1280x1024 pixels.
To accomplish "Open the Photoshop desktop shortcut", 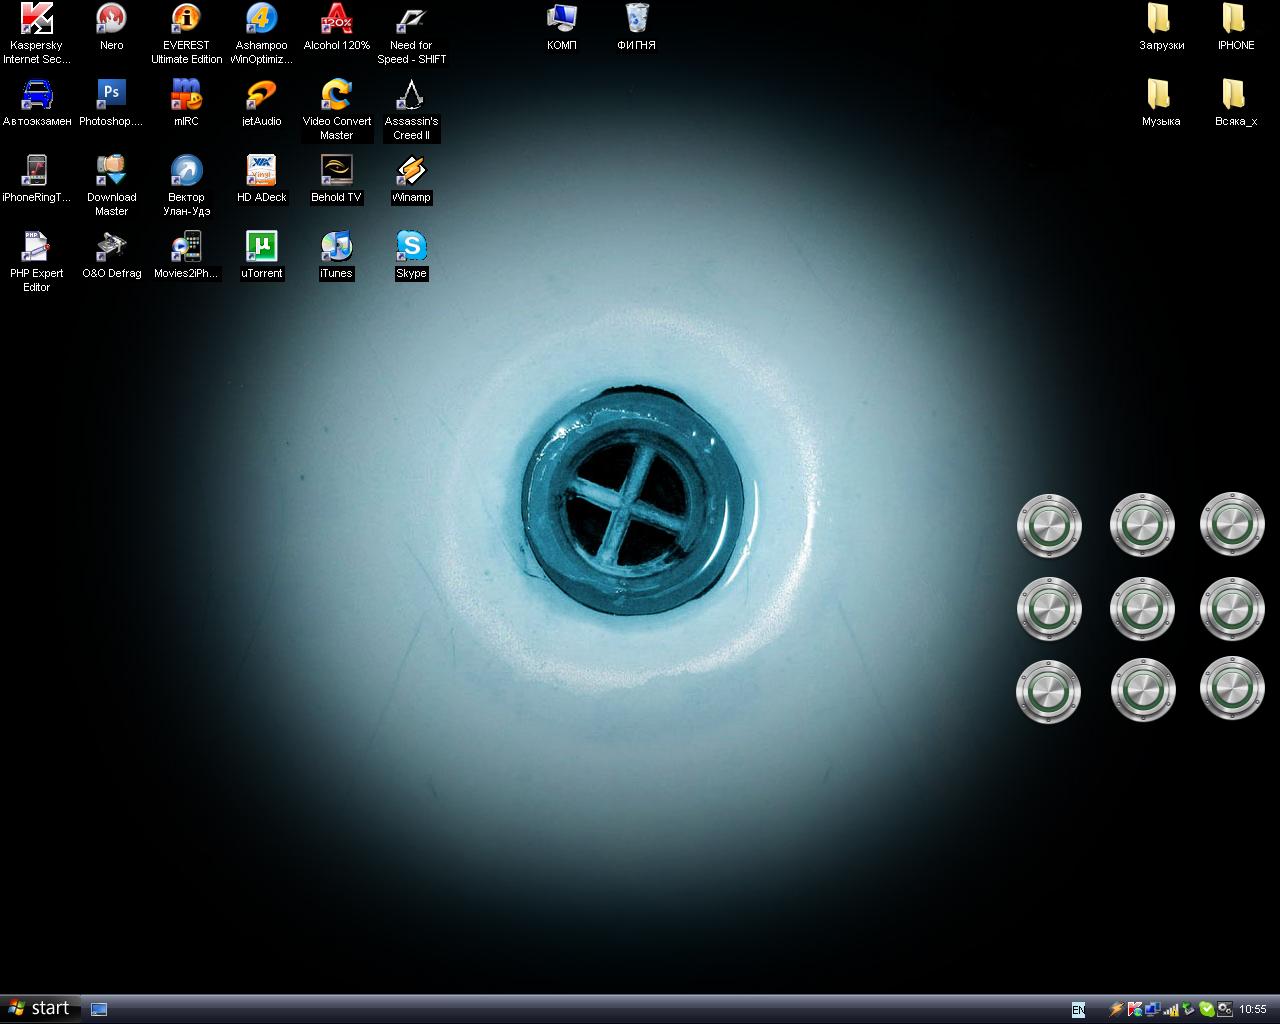I will pos(111,95).
